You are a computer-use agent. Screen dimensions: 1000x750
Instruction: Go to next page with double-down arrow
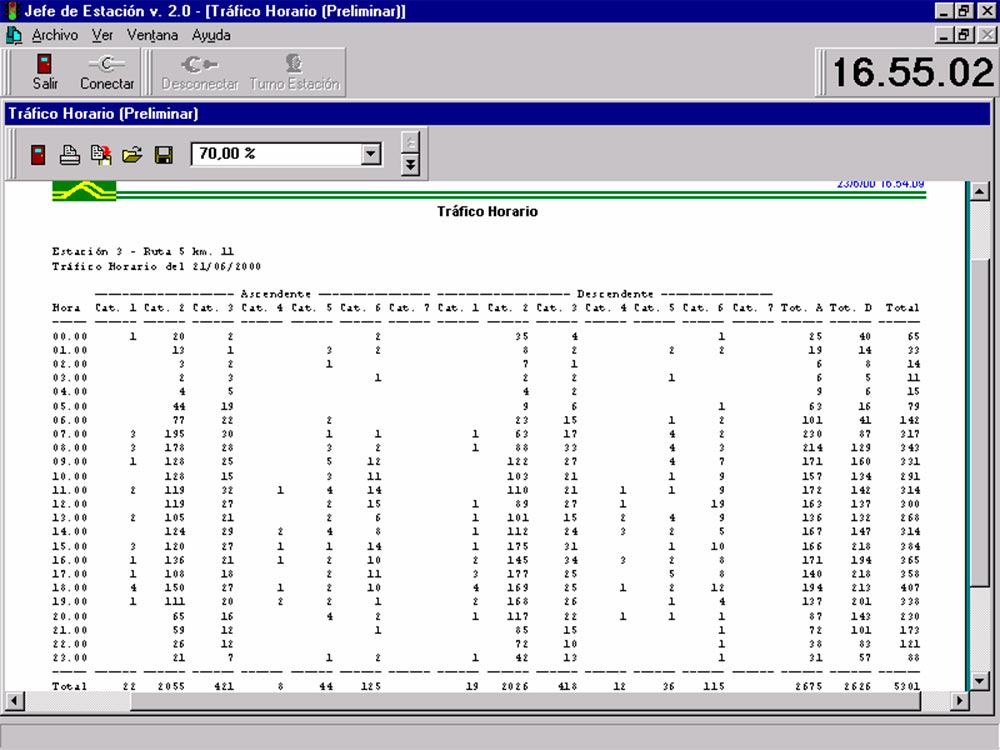[x=411, y=165]
